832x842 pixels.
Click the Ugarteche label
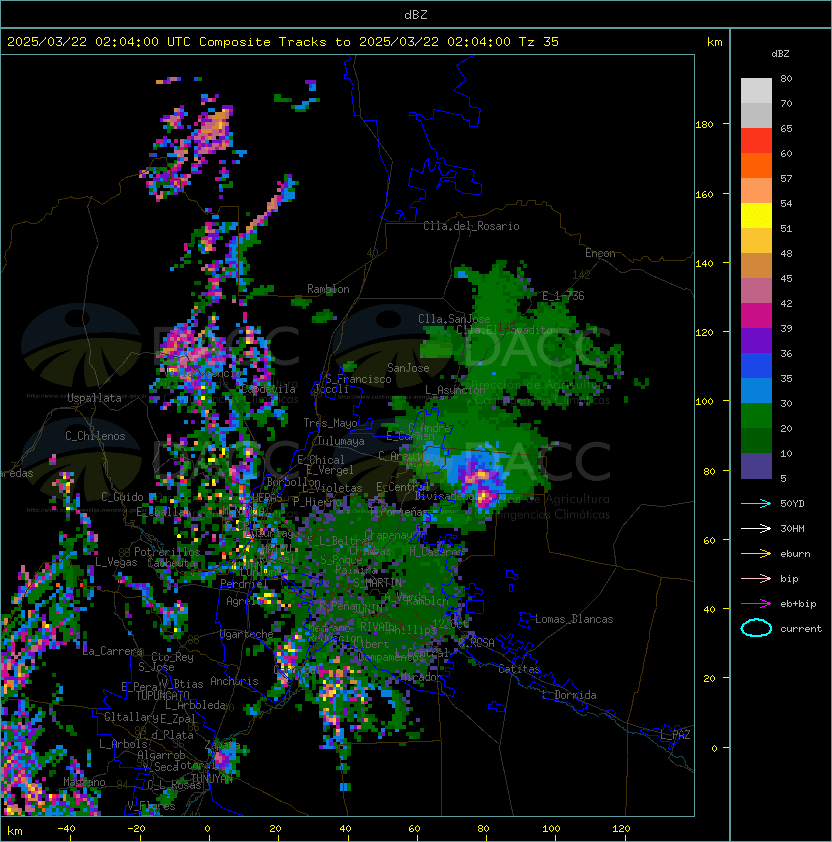(x=247, y=634)
